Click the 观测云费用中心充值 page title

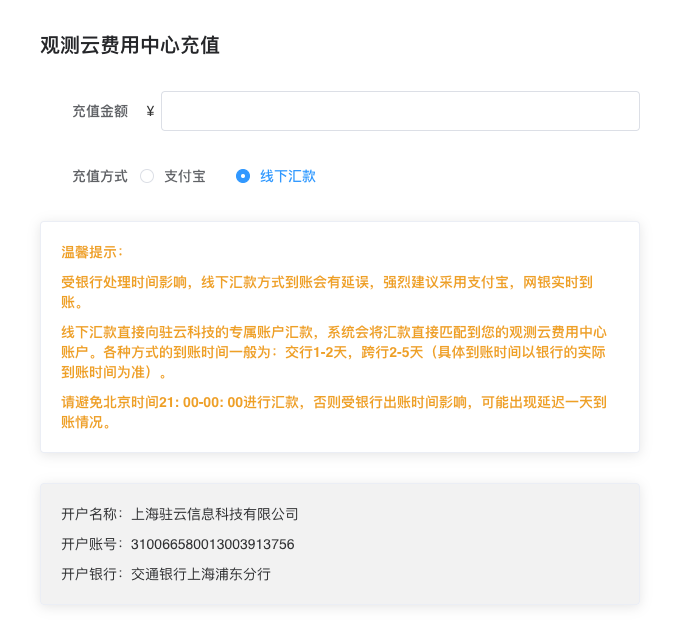(130, 45)
